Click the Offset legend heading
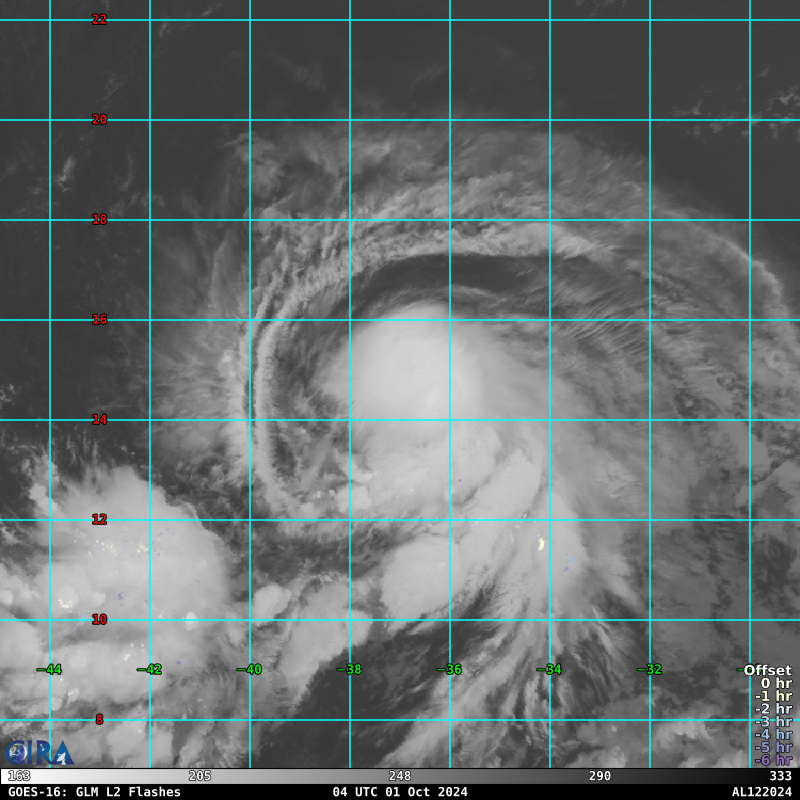800x800 pixels. tap(768, 670)
